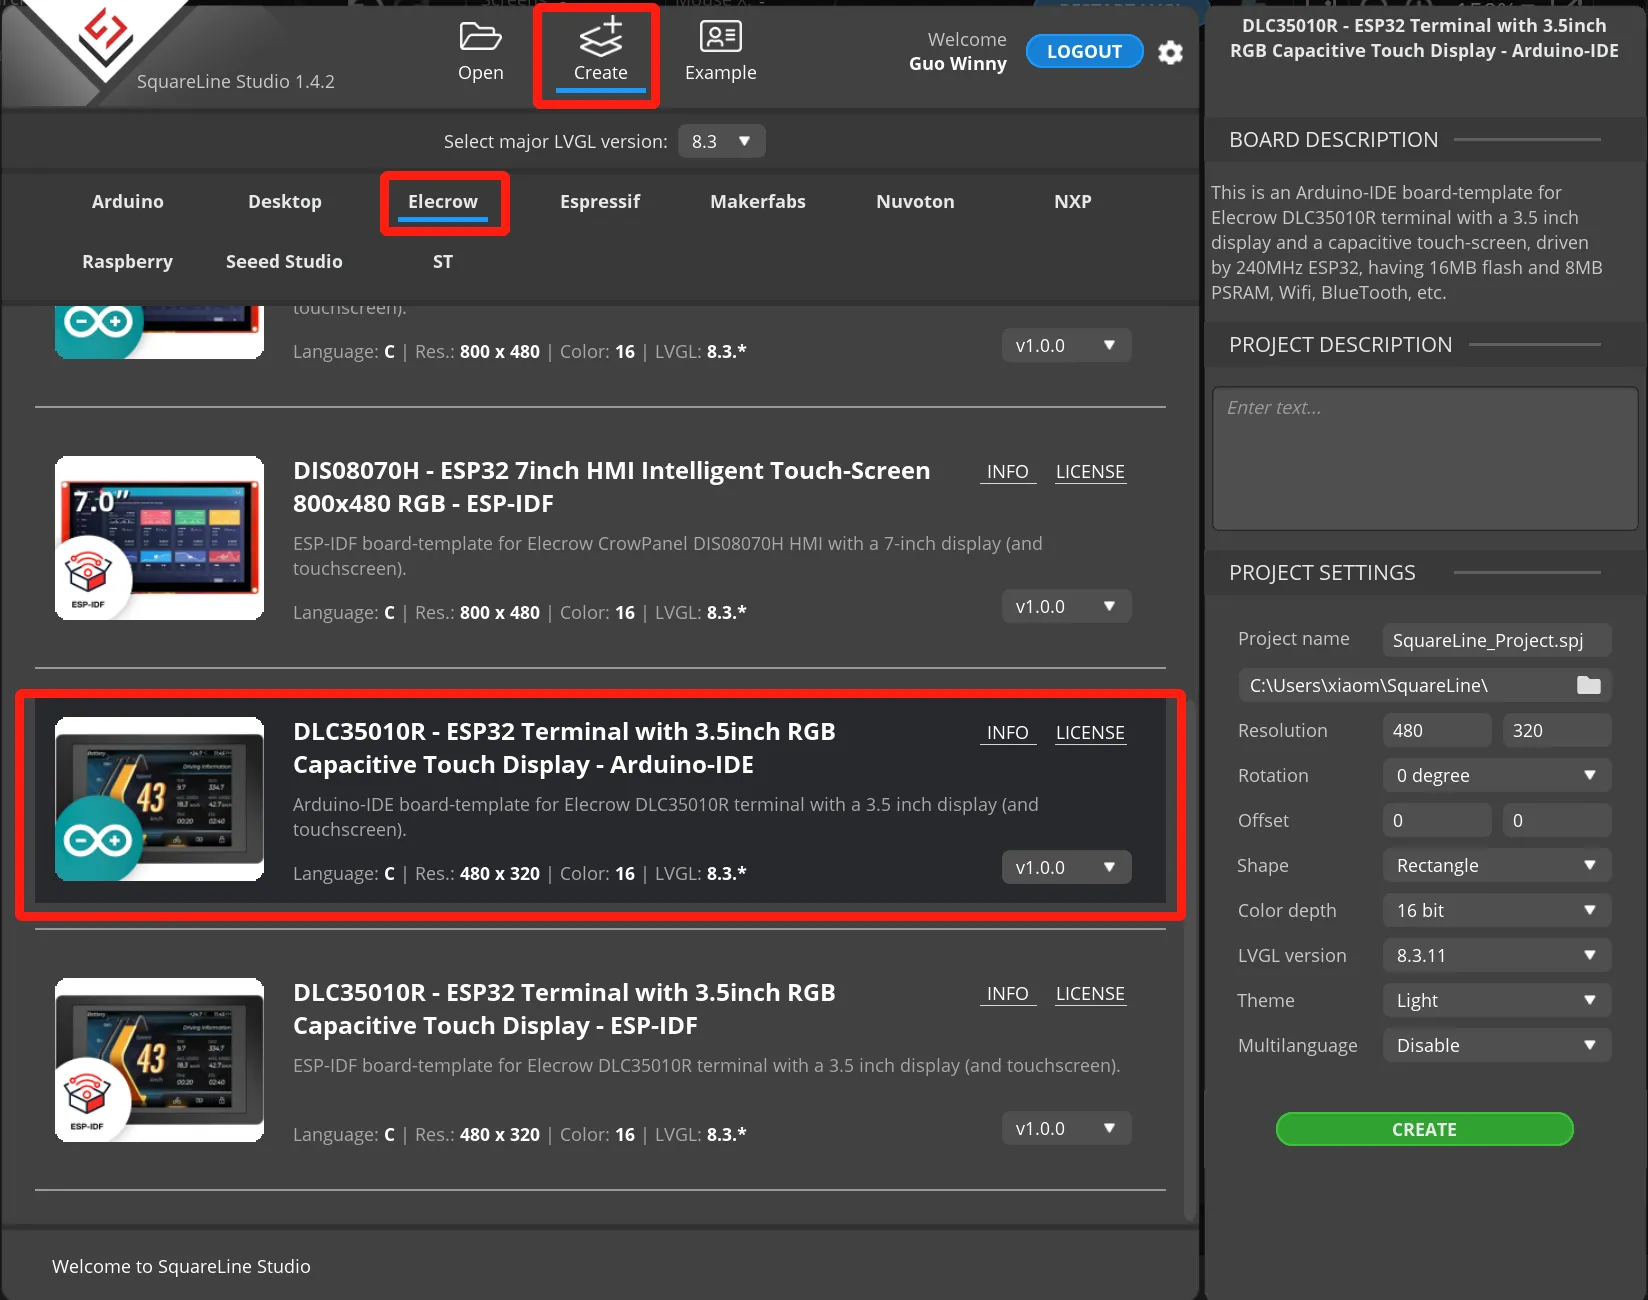Screen dimensions: 1648x1300
Task: Open settings via the gear icon
Action: click(1170, 53)
